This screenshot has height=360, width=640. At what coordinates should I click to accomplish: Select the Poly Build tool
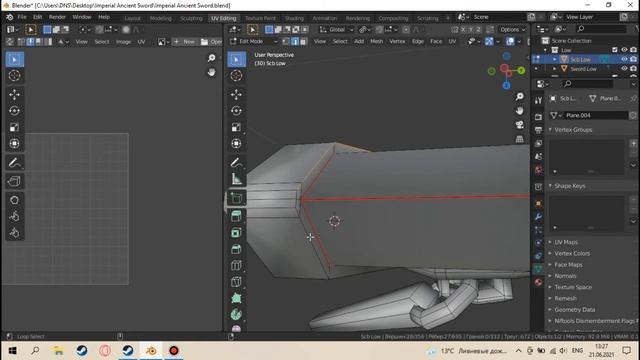[236, 298]
